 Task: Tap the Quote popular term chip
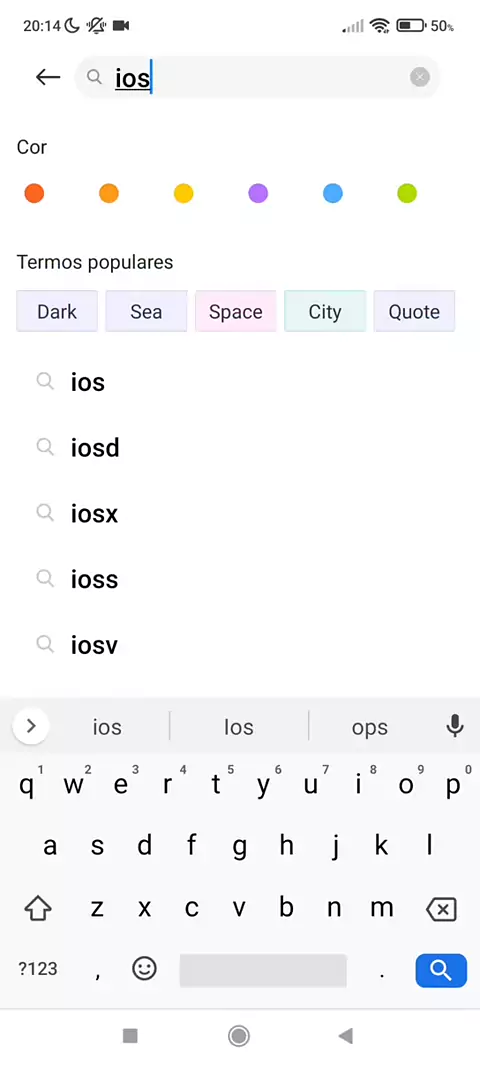click(x=414, y=311)
